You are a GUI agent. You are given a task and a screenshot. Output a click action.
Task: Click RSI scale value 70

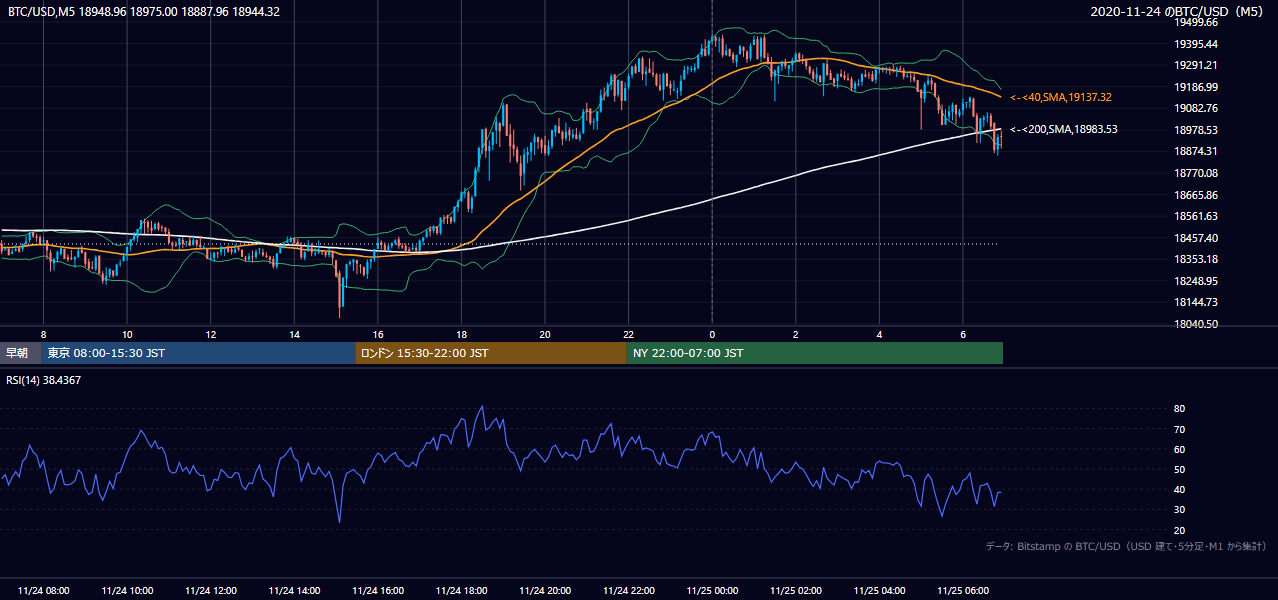tap(1180, 429)
